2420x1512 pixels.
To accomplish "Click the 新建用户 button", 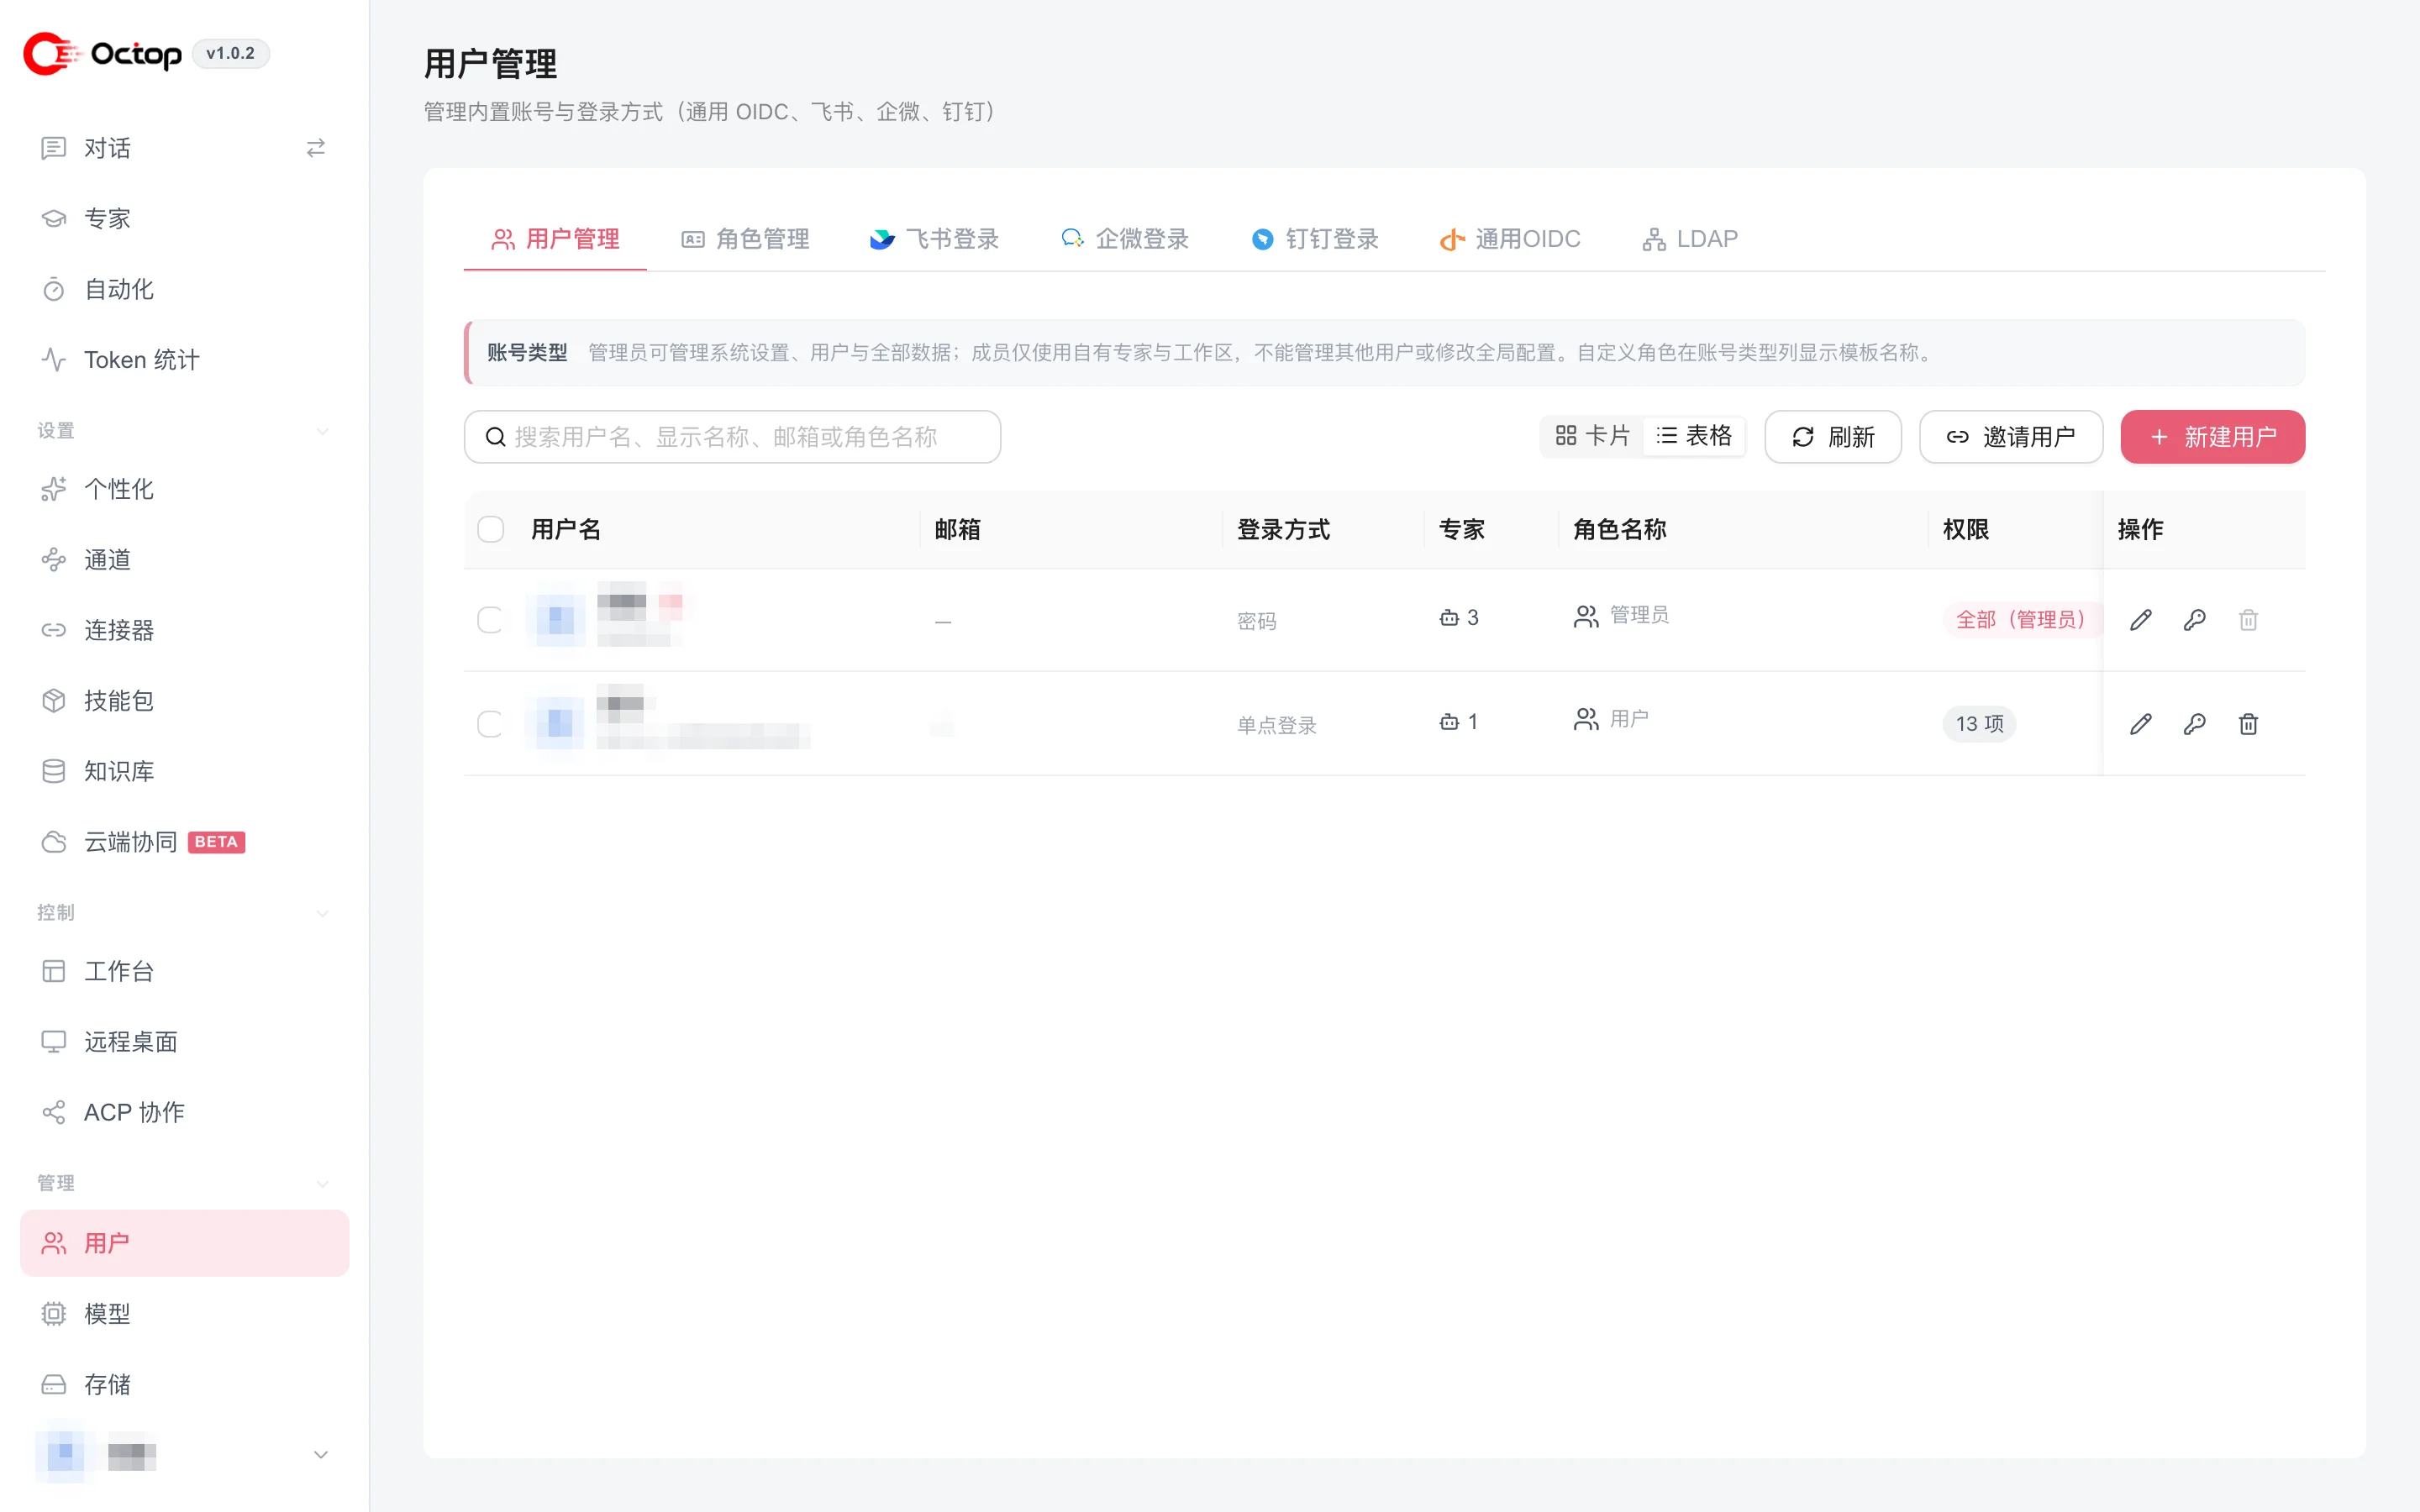I will (2213, 437).
